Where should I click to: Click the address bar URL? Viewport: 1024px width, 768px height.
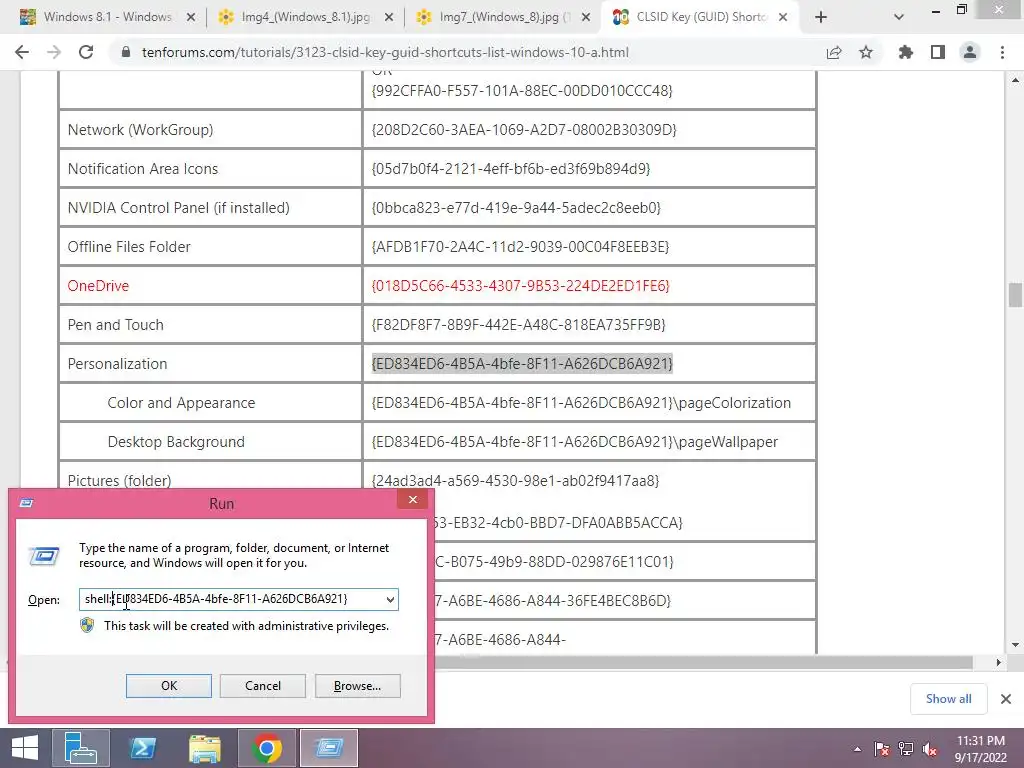coord(385,52)
